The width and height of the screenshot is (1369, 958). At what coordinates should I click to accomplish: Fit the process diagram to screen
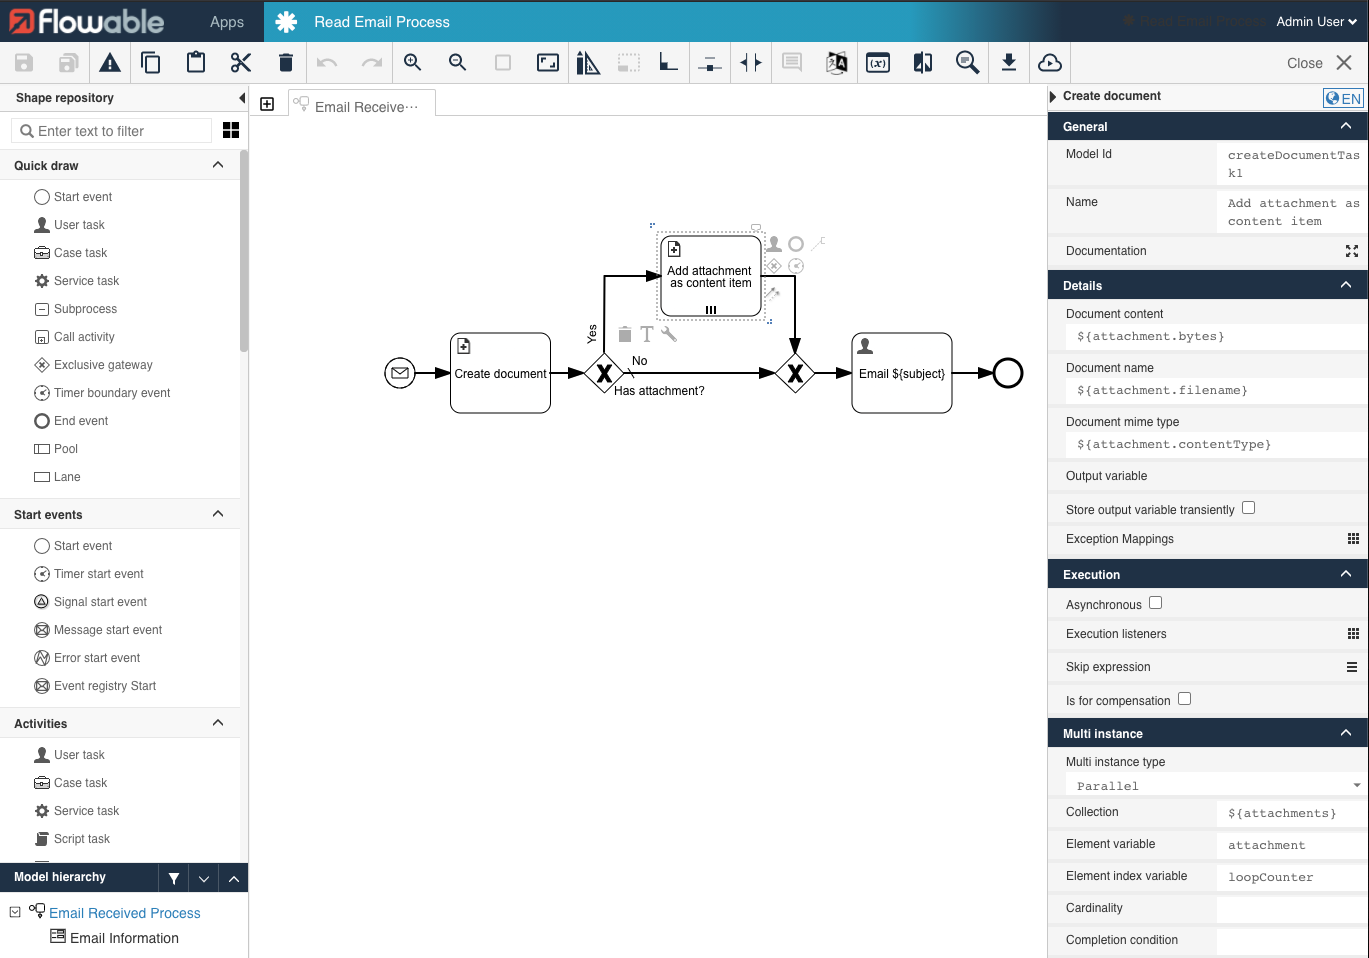[547, 62]
